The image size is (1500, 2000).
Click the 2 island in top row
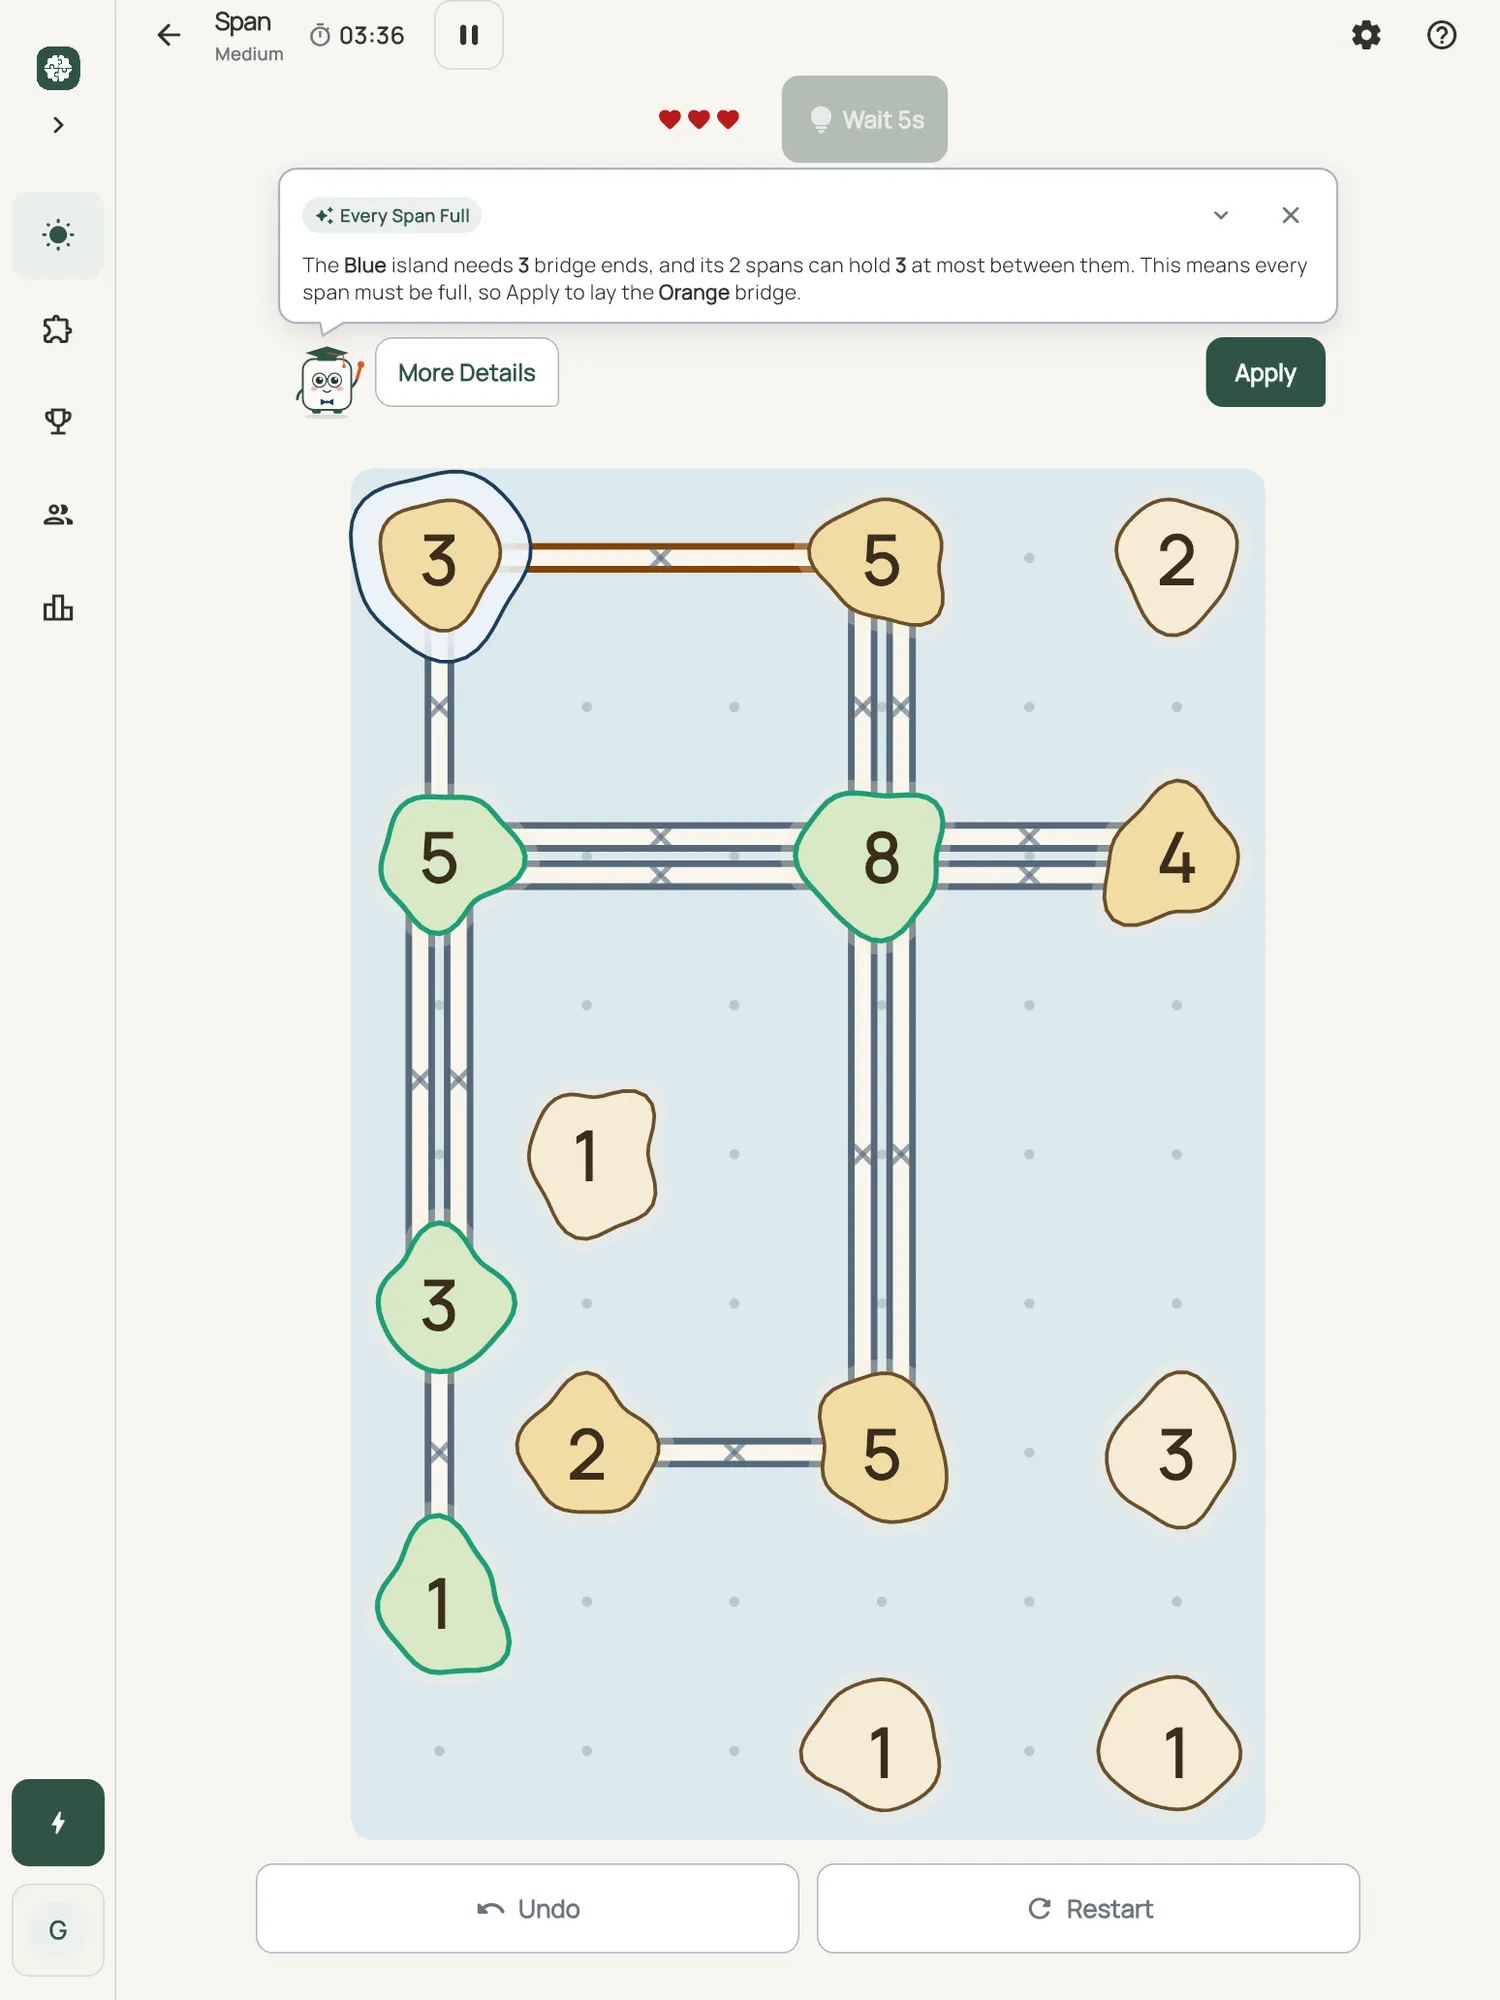1176,565
